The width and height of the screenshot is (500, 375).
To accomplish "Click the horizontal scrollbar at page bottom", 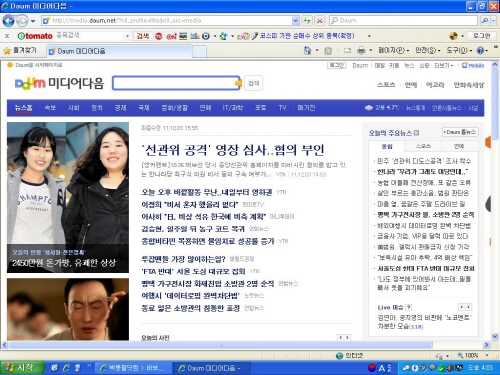I will [x=220, y=345].
